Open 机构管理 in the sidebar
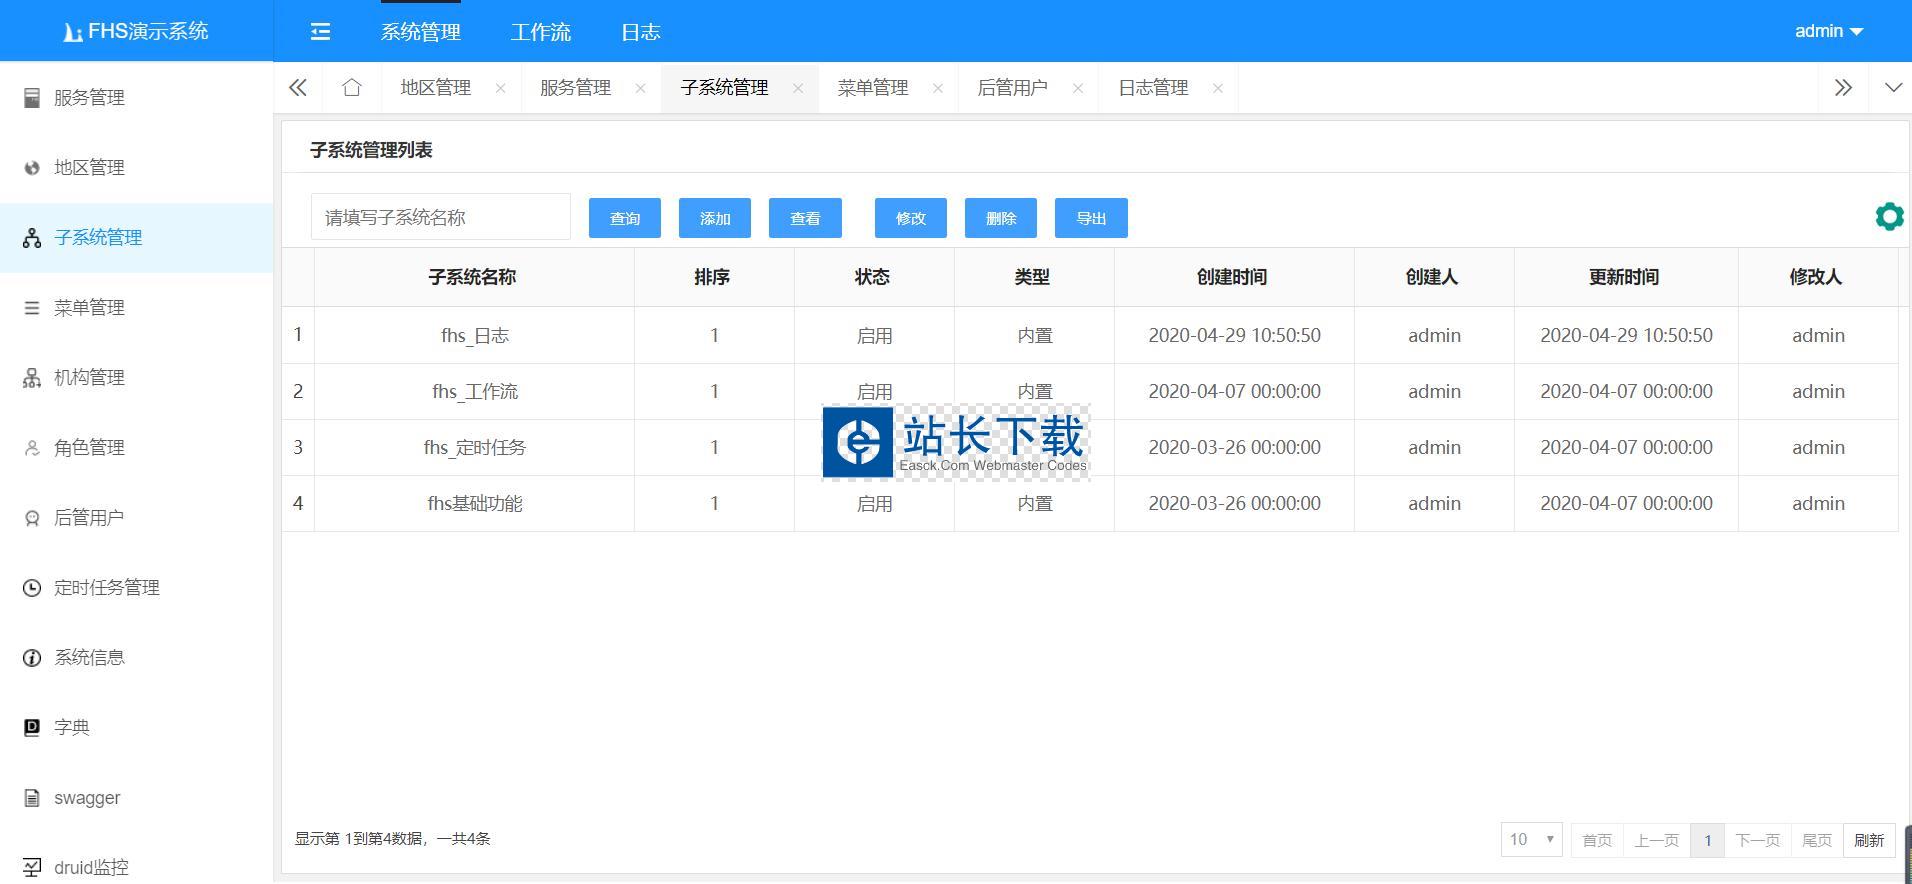The height and width of the screenshot is (884, 1912). [89, 378]
